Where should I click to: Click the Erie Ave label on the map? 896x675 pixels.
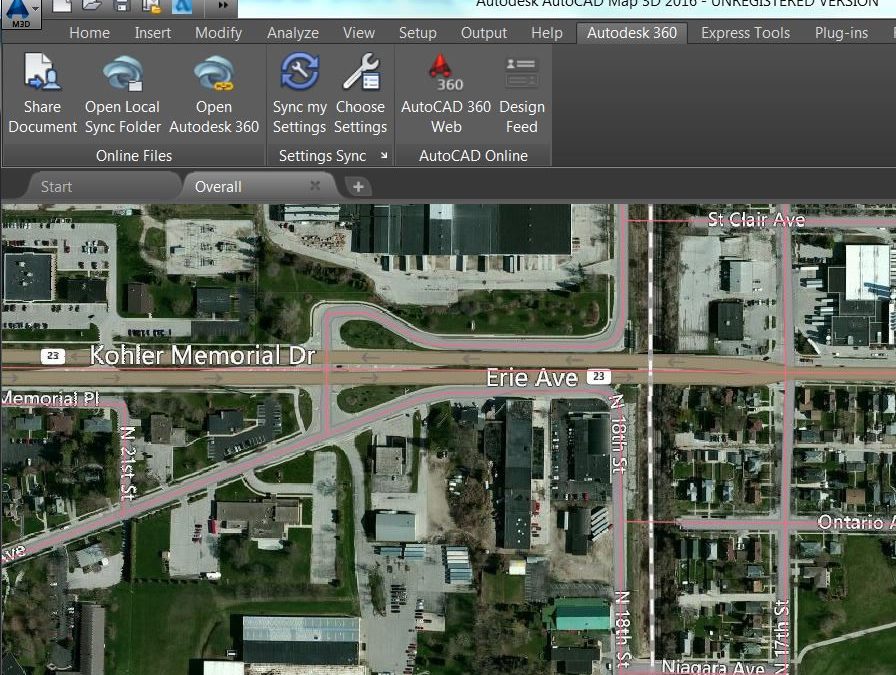point(532,378)
